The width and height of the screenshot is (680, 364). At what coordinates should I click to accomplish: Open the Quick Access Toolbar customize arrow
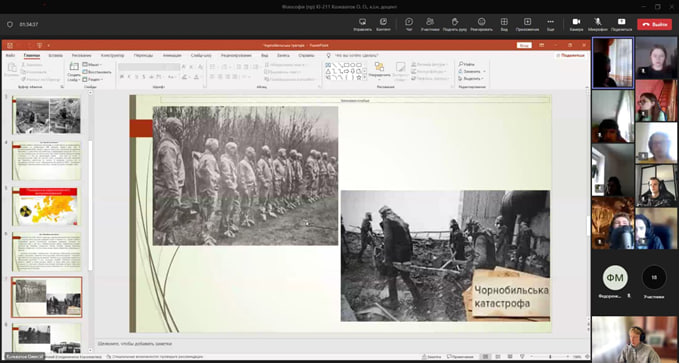point(49,45)
